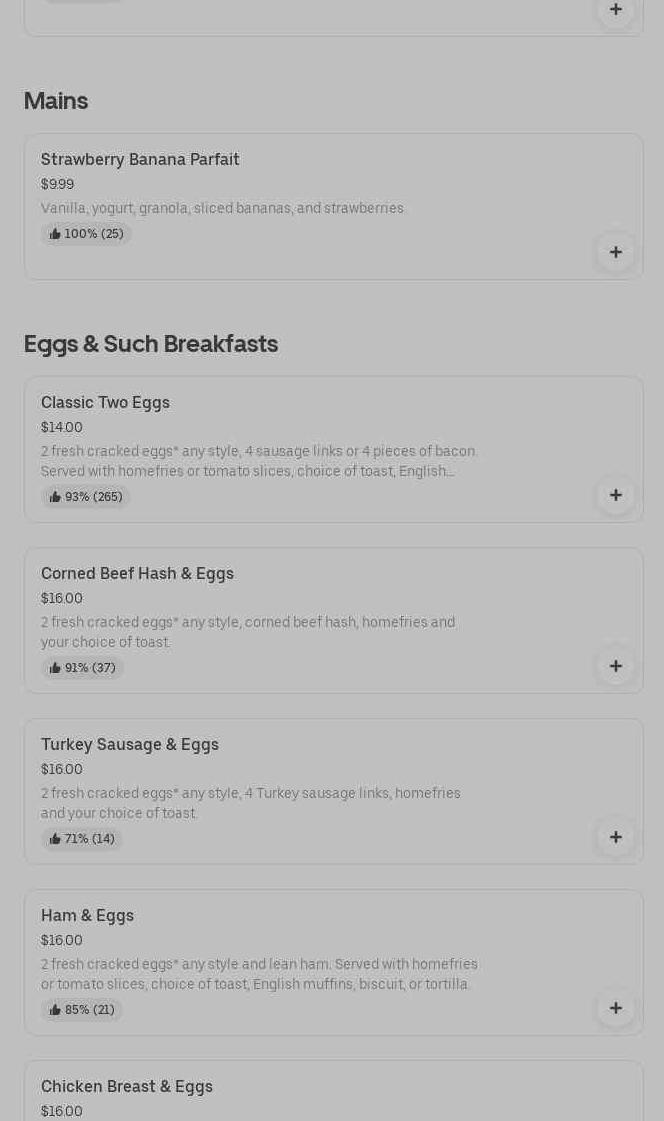Screen dimensions: 664x1121
Task: Select the 85% (21) rating badge
Action: click(82, 1010)
